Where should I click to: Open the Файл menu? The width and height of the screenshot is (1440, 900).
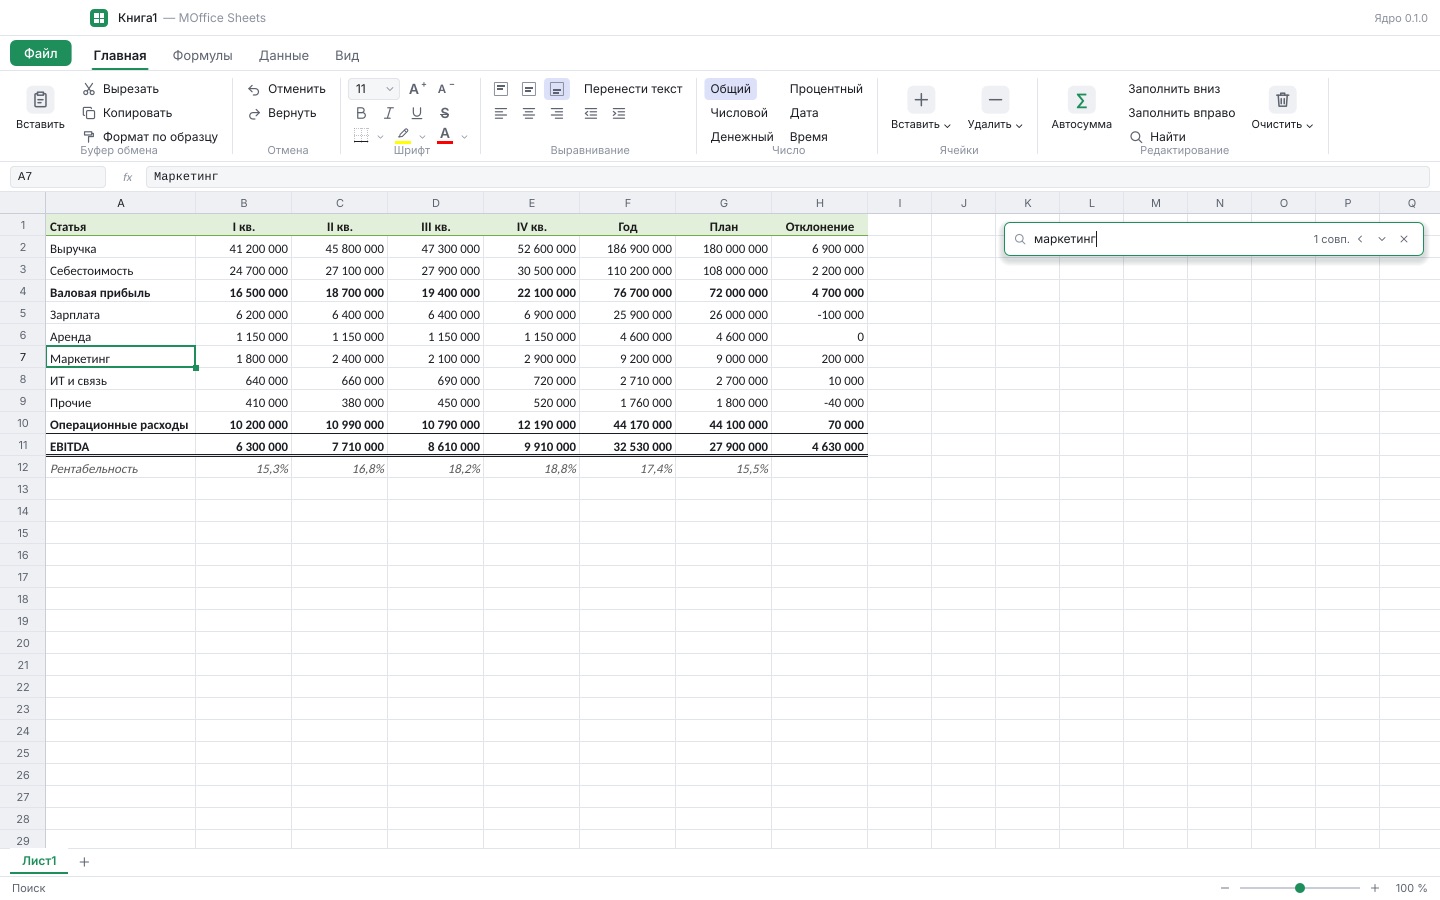click(x=41, y=53)
